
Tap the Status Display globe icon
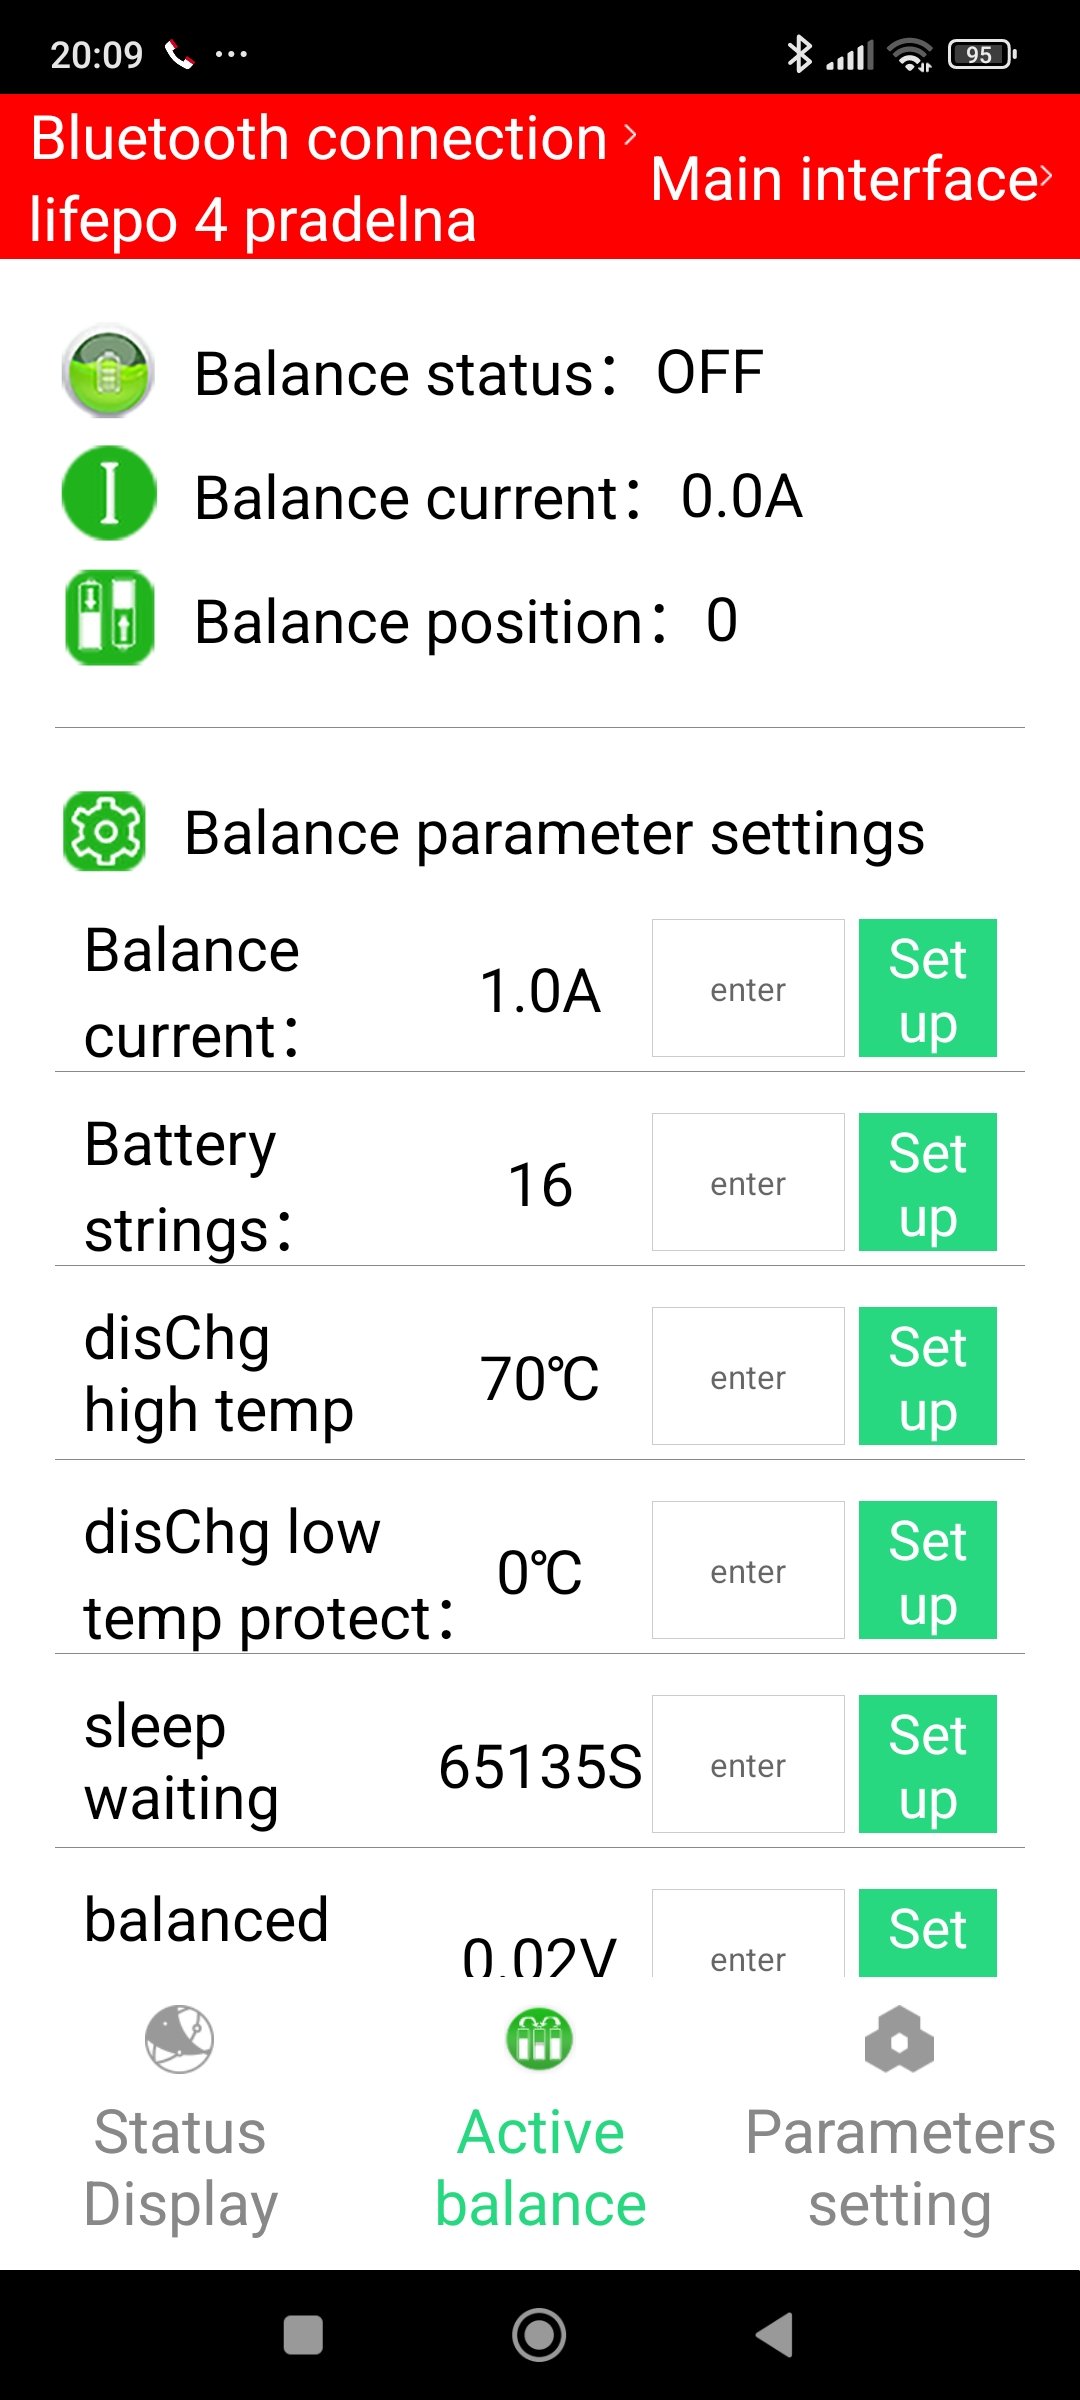pos(179,2039)
